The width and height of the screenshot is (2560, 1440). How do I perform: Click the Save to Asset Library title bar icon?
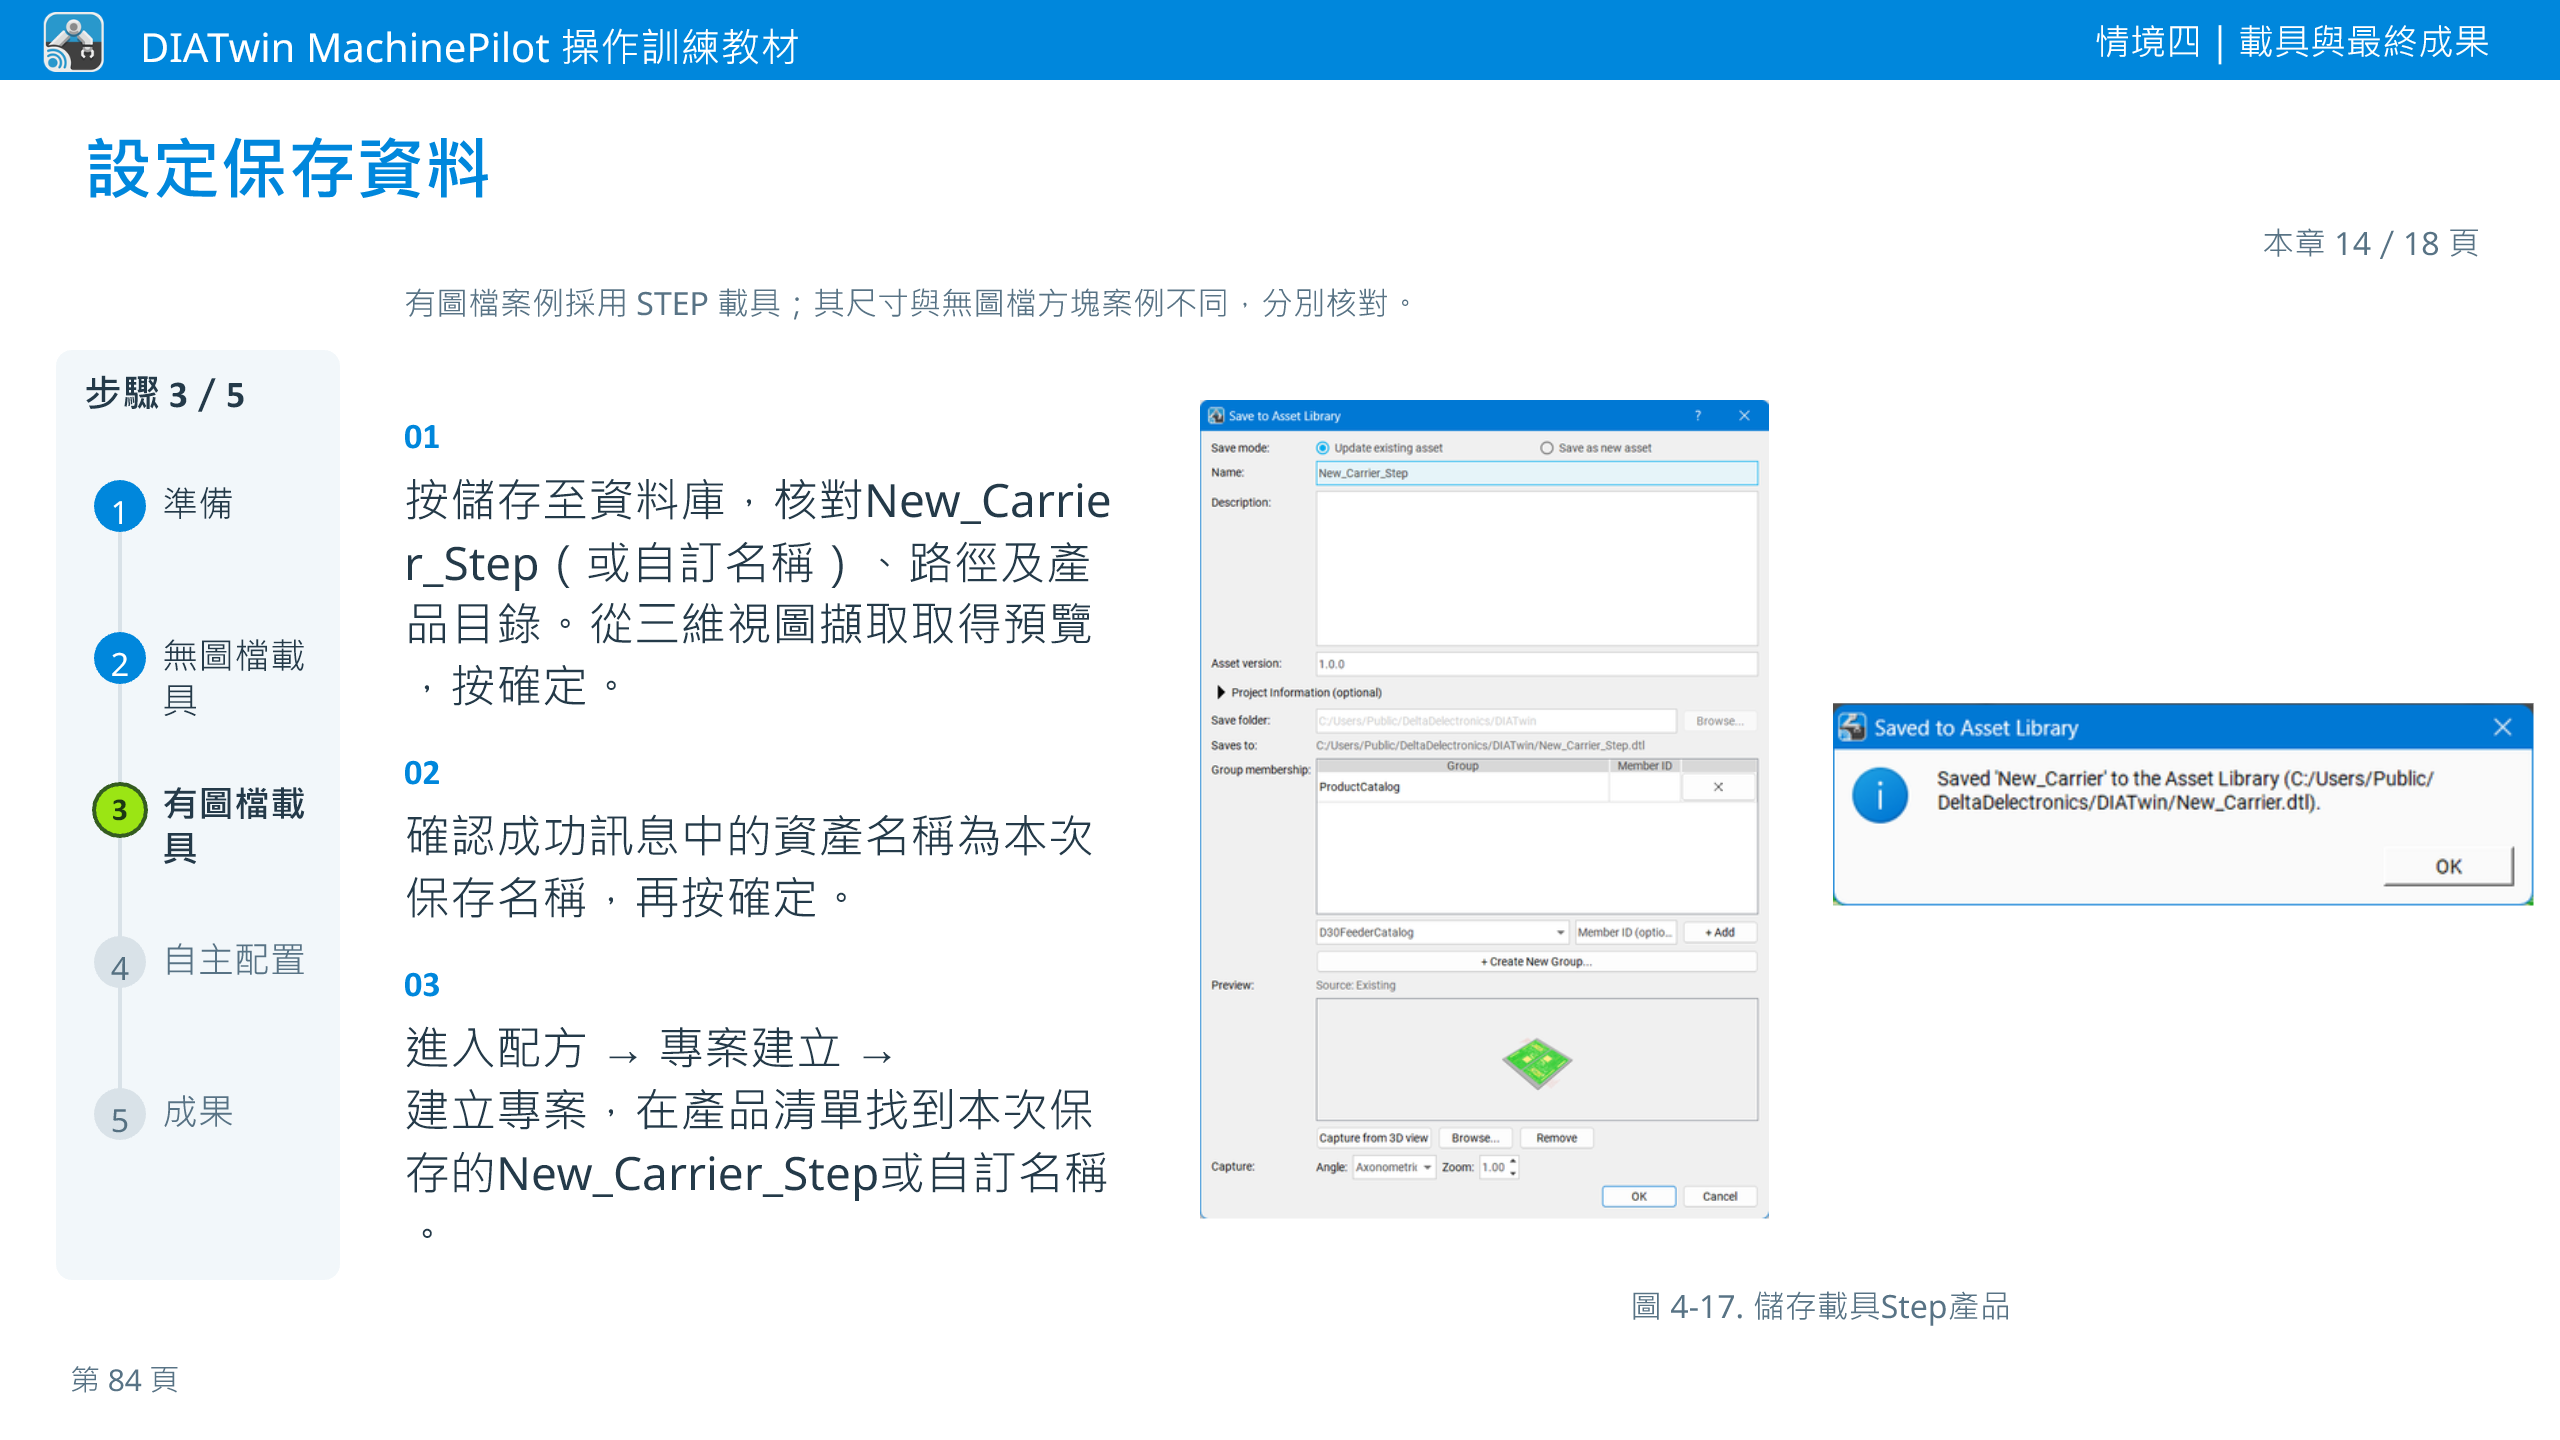coord(1216,416)
